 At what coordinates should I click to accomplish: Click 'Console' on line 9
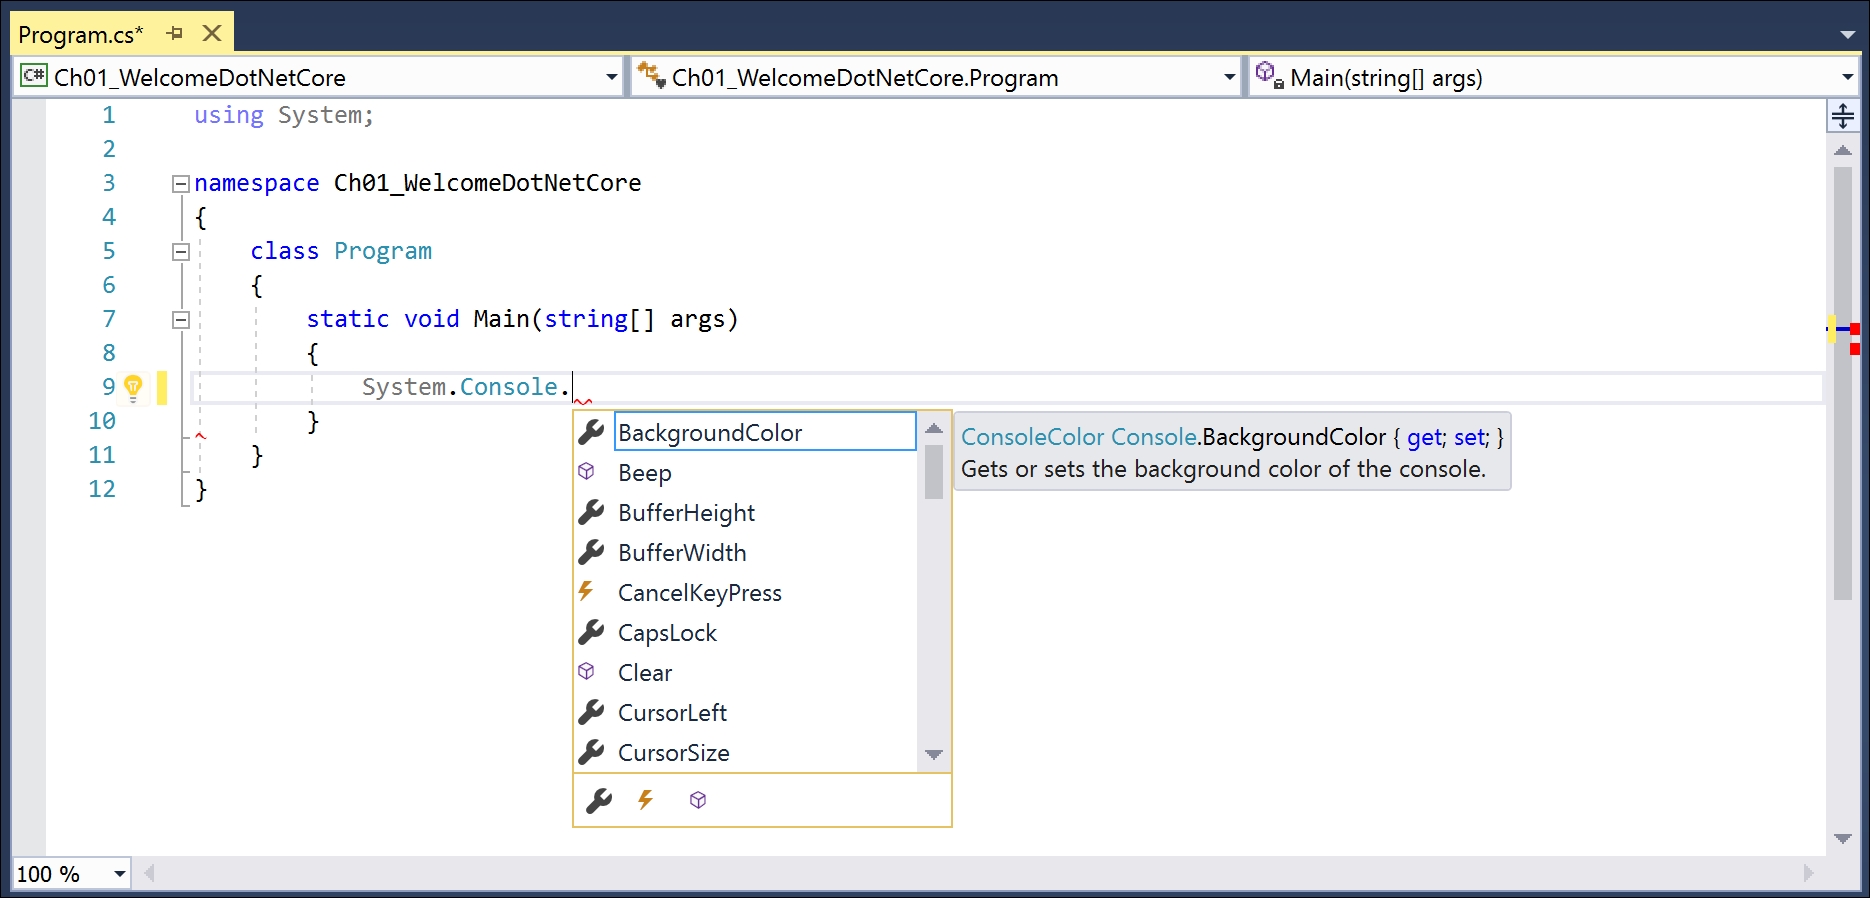point(508,387)
